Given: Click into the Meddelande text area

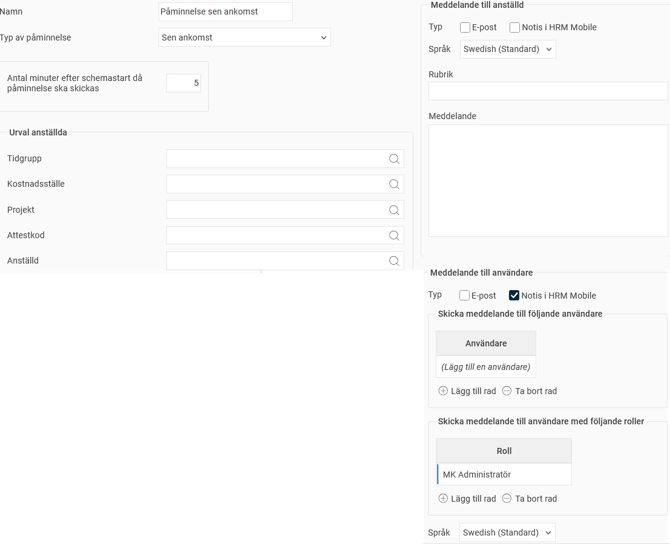Looking at the screenshot, I should (548, 180).
